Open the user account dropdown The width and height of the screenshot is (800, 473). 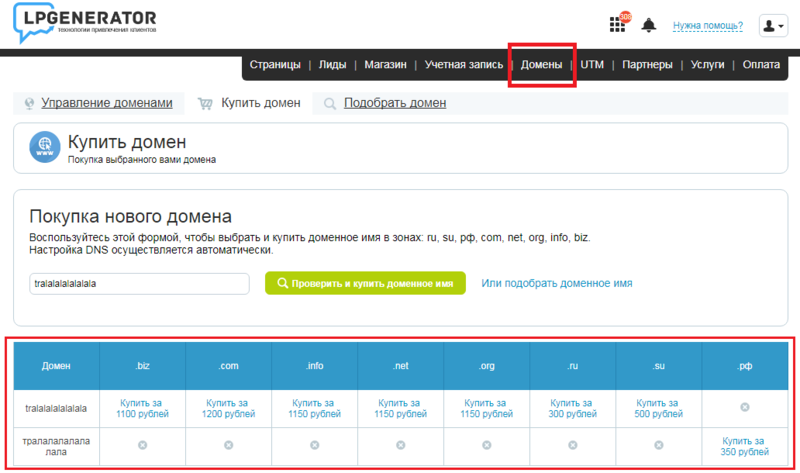(773, 25)
